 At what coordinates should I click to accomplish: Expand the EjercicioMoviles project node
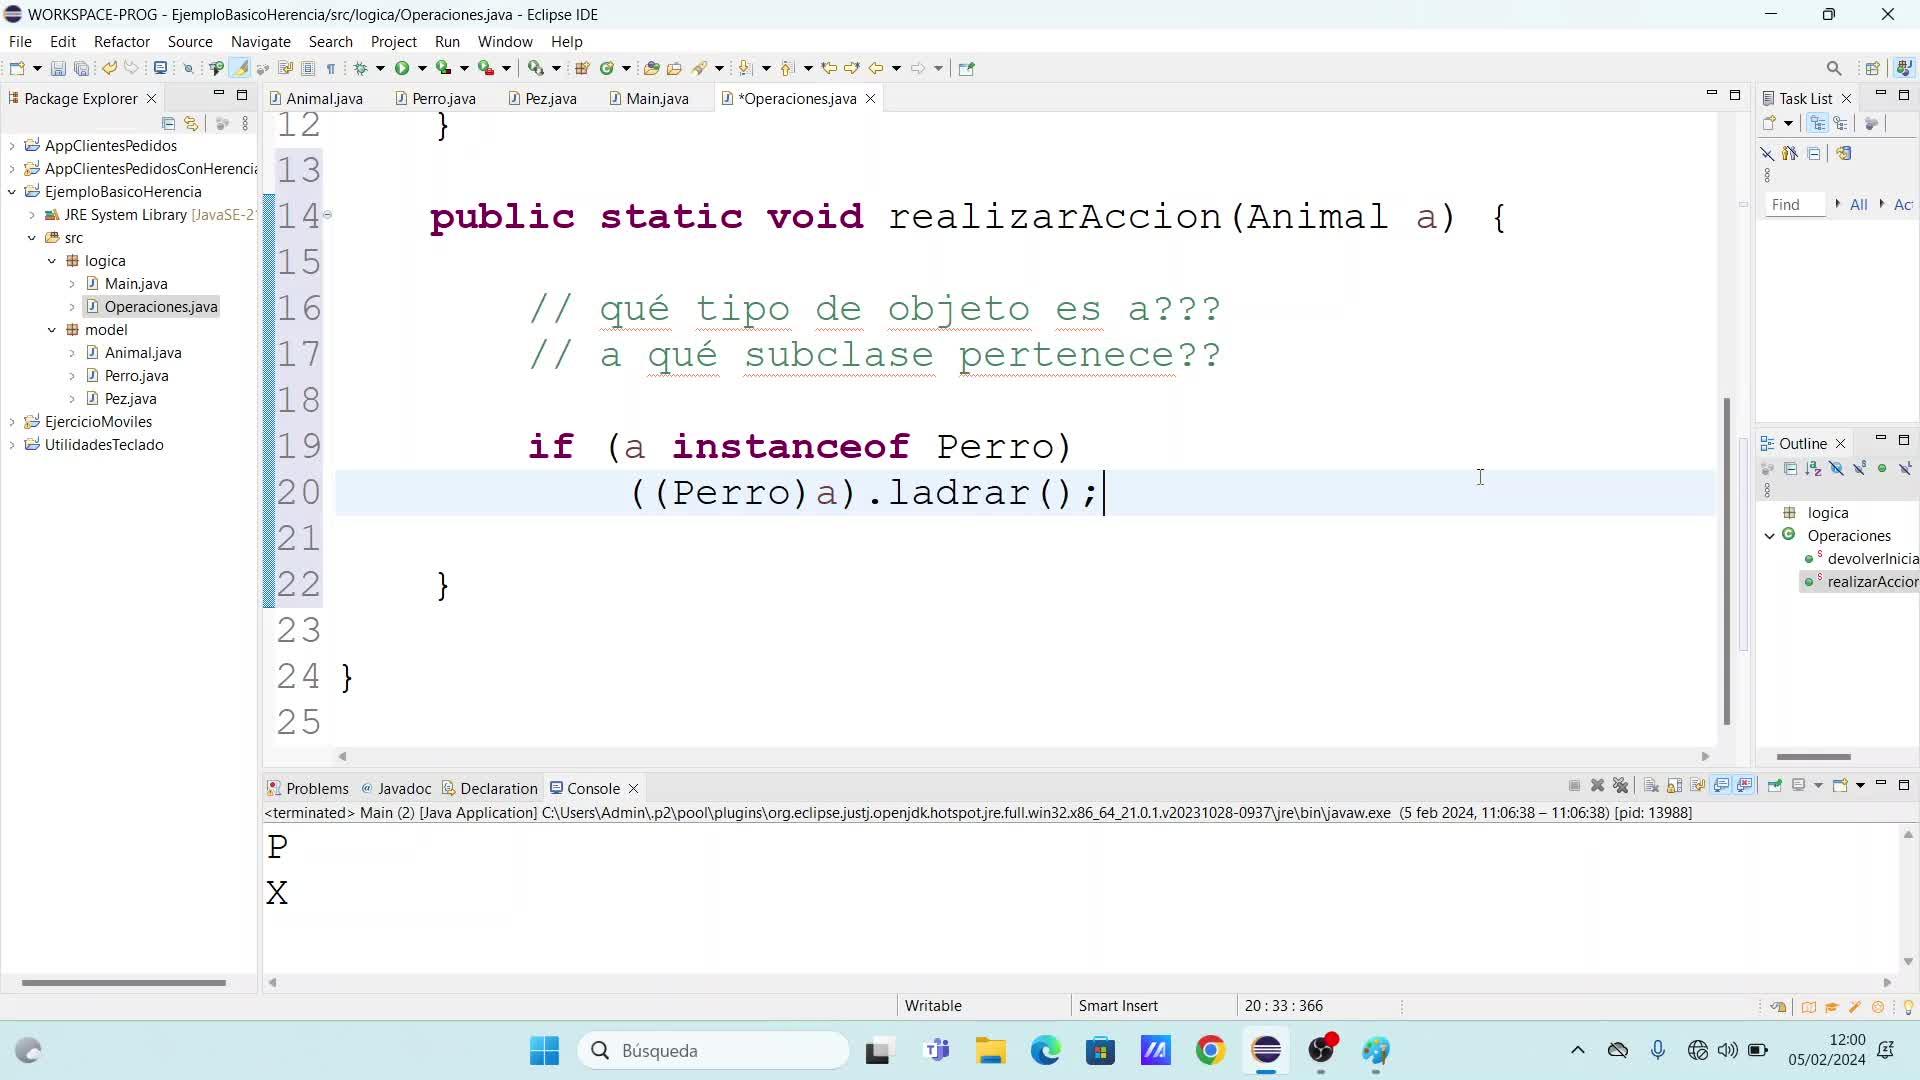point(12,422)
